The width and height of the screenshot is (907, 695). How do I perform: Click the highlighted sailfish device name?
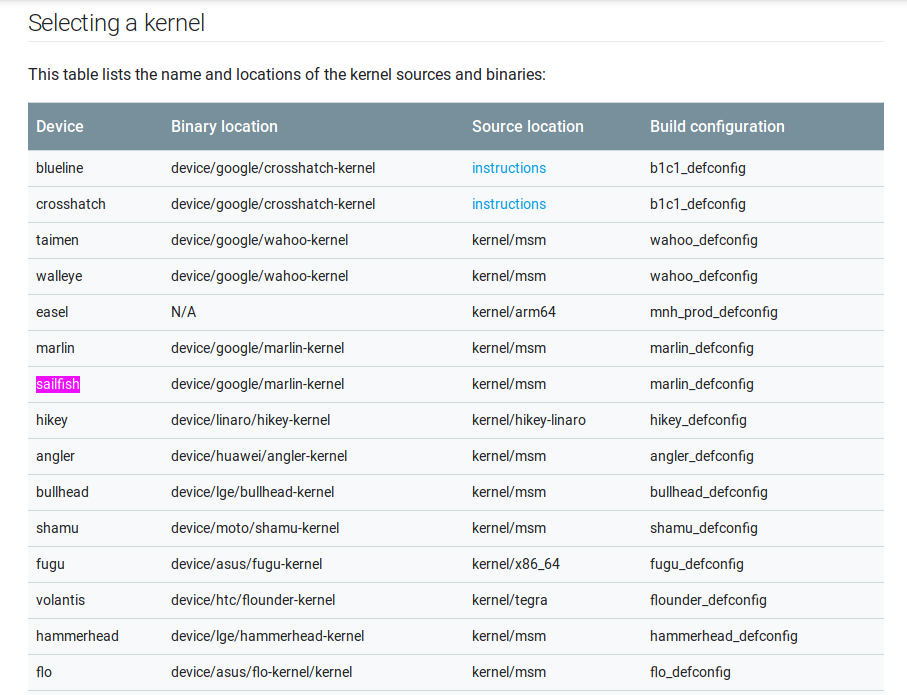(58, 384)
